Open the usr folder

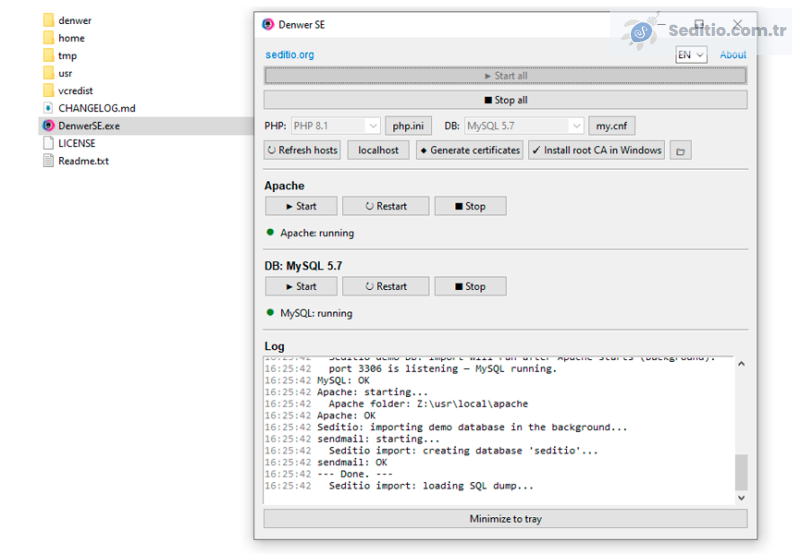tap(58, 73)
